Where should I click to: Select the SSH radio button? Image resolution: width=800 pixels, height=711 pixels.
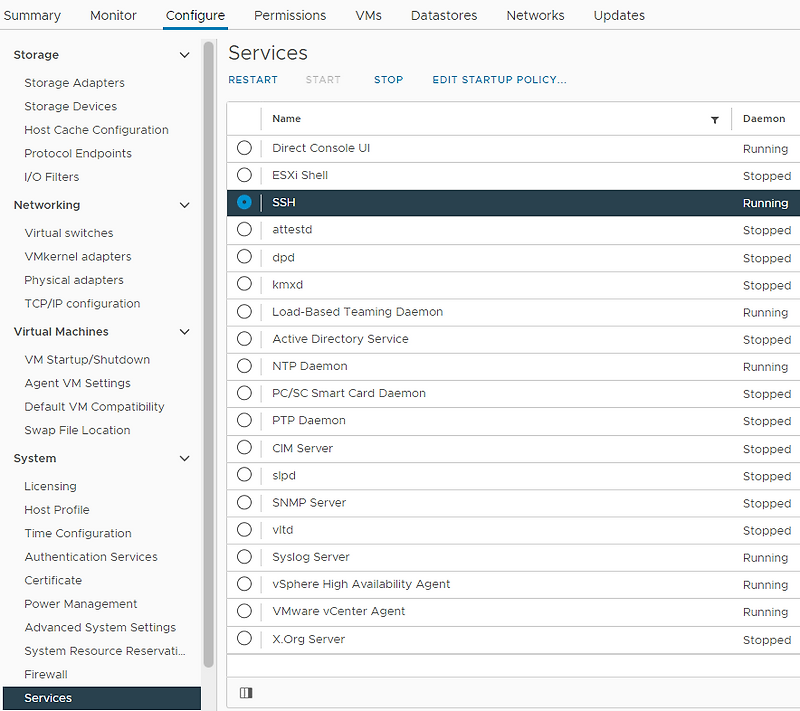(244, 202)
